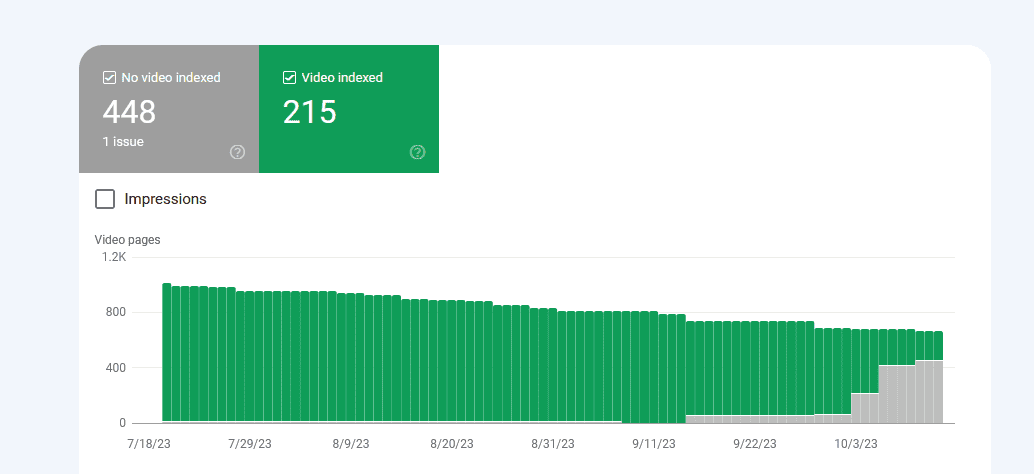Screen dimensions: 1034x474
Task: Click the 10/3/23 date axis label
Action: click(856, 443)
